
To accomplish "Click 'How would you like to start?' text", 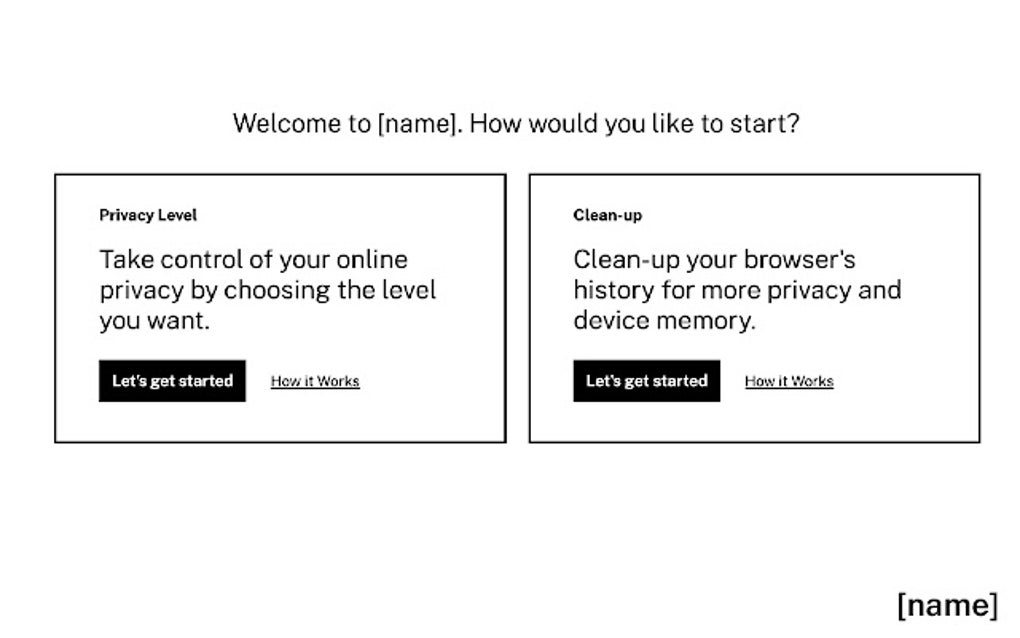I will pos(634,124).
